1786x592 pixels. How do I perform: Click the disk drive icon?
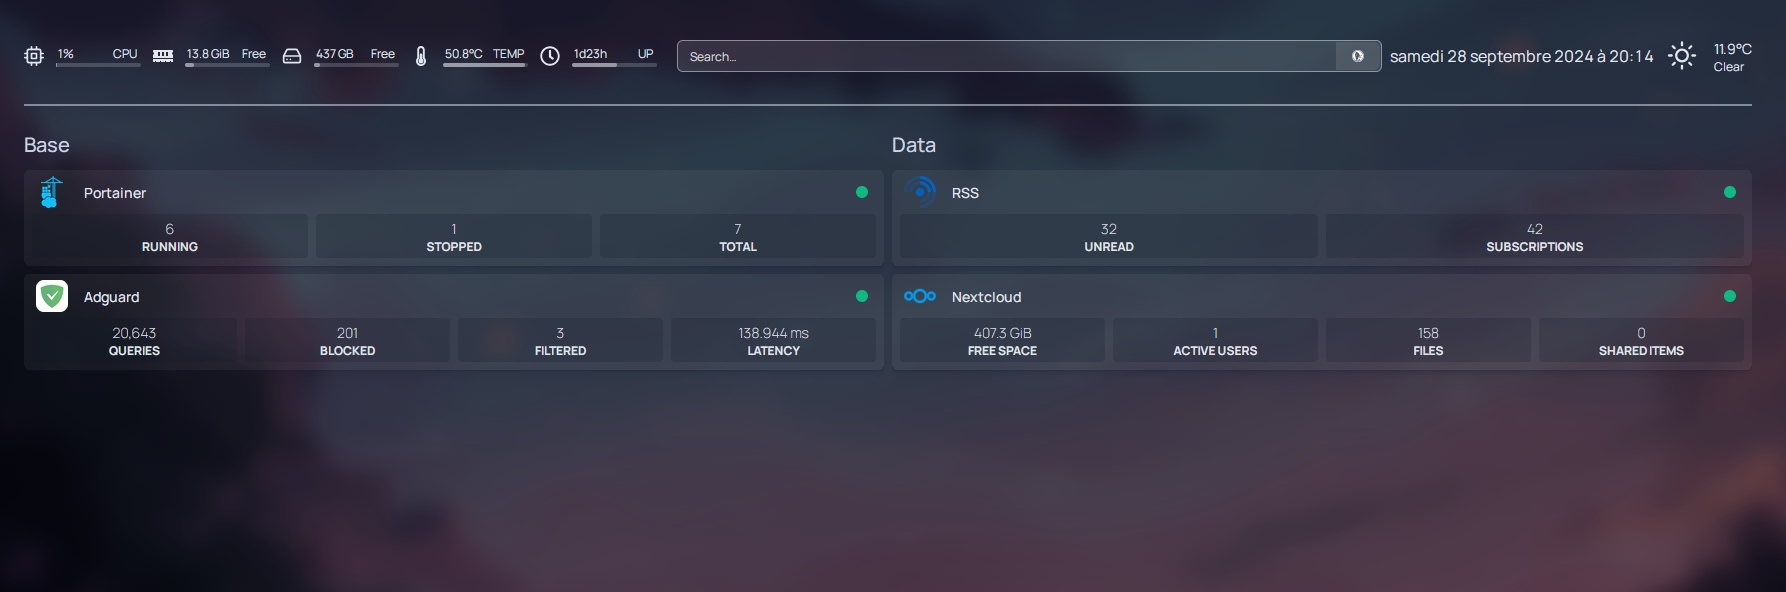(x=292, y=56)
